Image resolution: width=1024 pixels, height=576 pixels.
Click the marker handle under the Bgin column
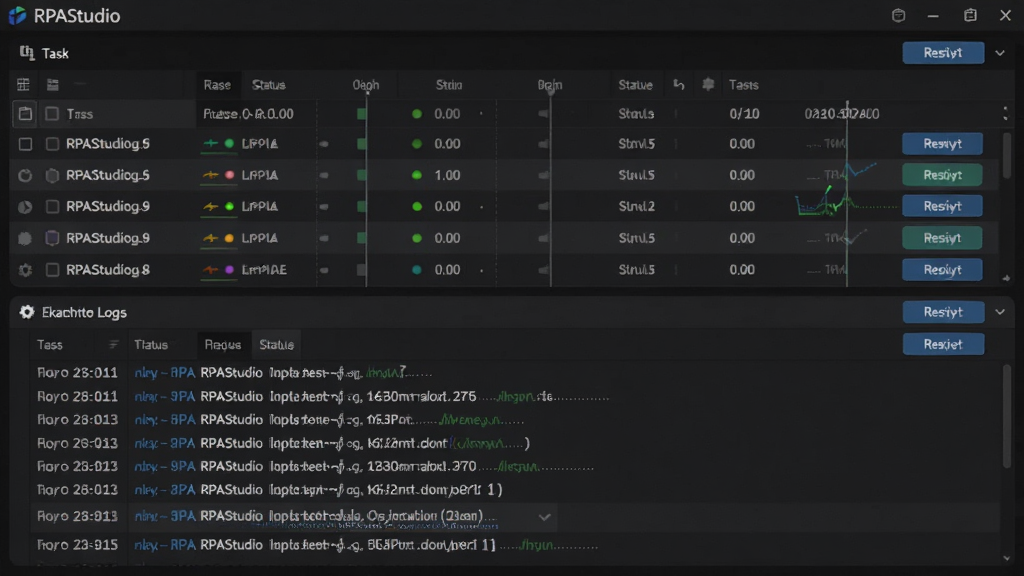[551, 92]
